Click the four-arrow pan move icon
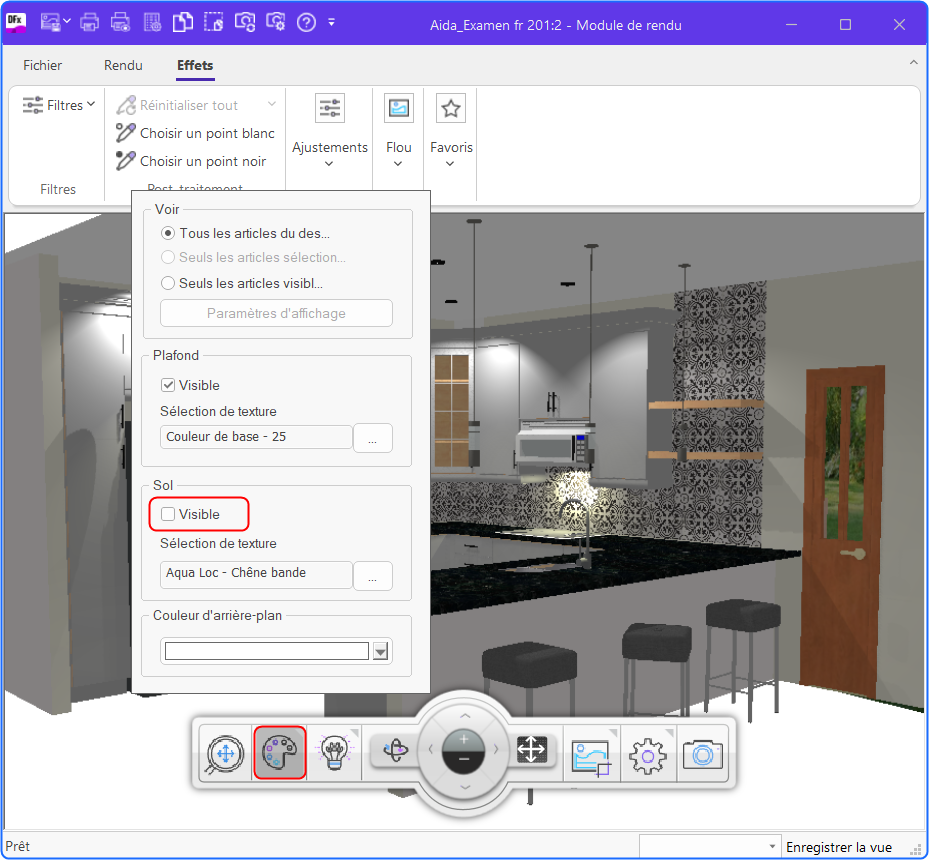 point(531,750)
